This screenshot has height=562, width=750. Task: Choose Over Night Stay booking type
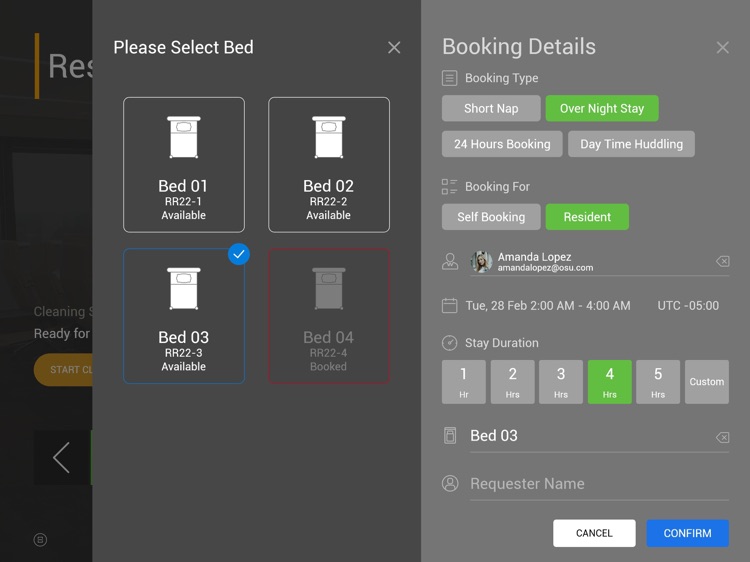(x=602, y=108)
